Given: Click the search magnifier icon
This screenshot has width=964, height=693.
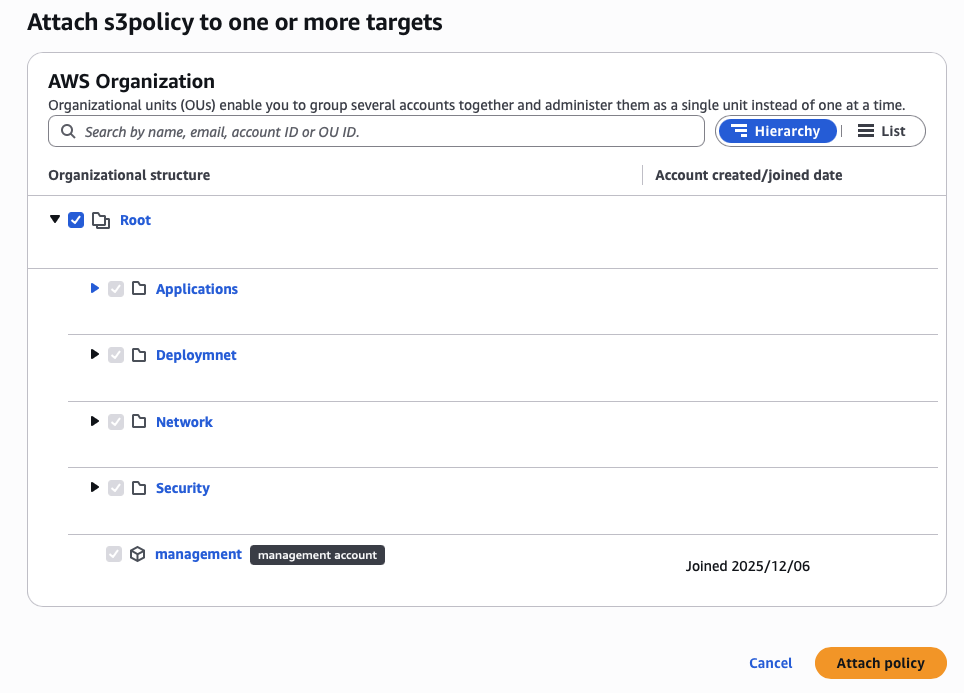Looking at the screenshot, I should coord(68,131).
